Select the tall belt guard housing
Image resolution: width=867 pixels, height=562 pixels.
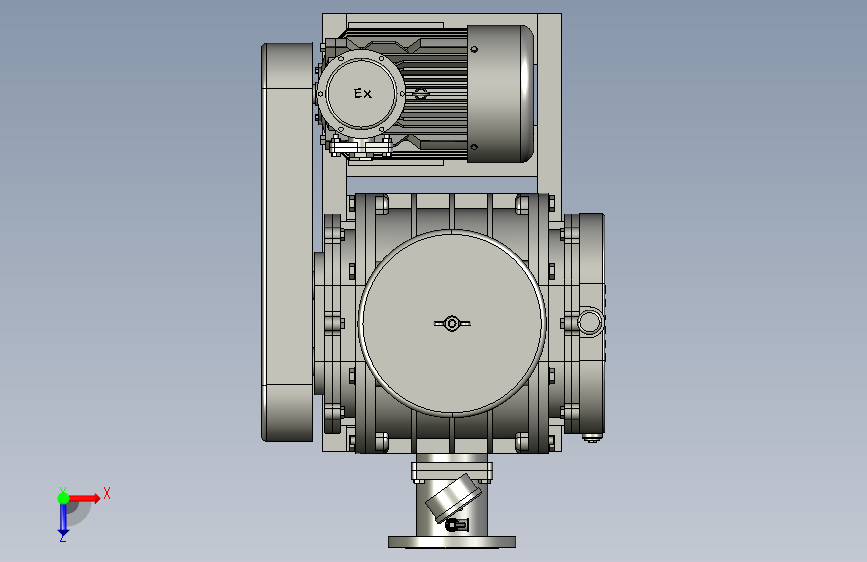288,242
